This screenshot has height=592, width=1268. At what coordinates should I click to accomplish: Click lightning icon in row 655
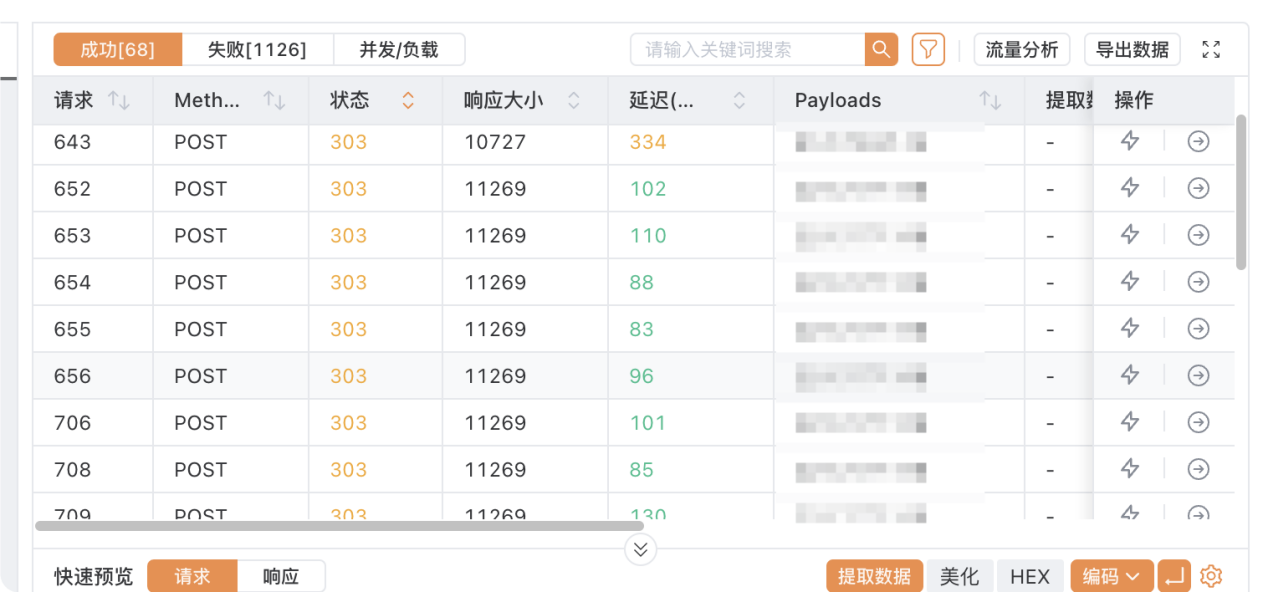coord(1130,329)
